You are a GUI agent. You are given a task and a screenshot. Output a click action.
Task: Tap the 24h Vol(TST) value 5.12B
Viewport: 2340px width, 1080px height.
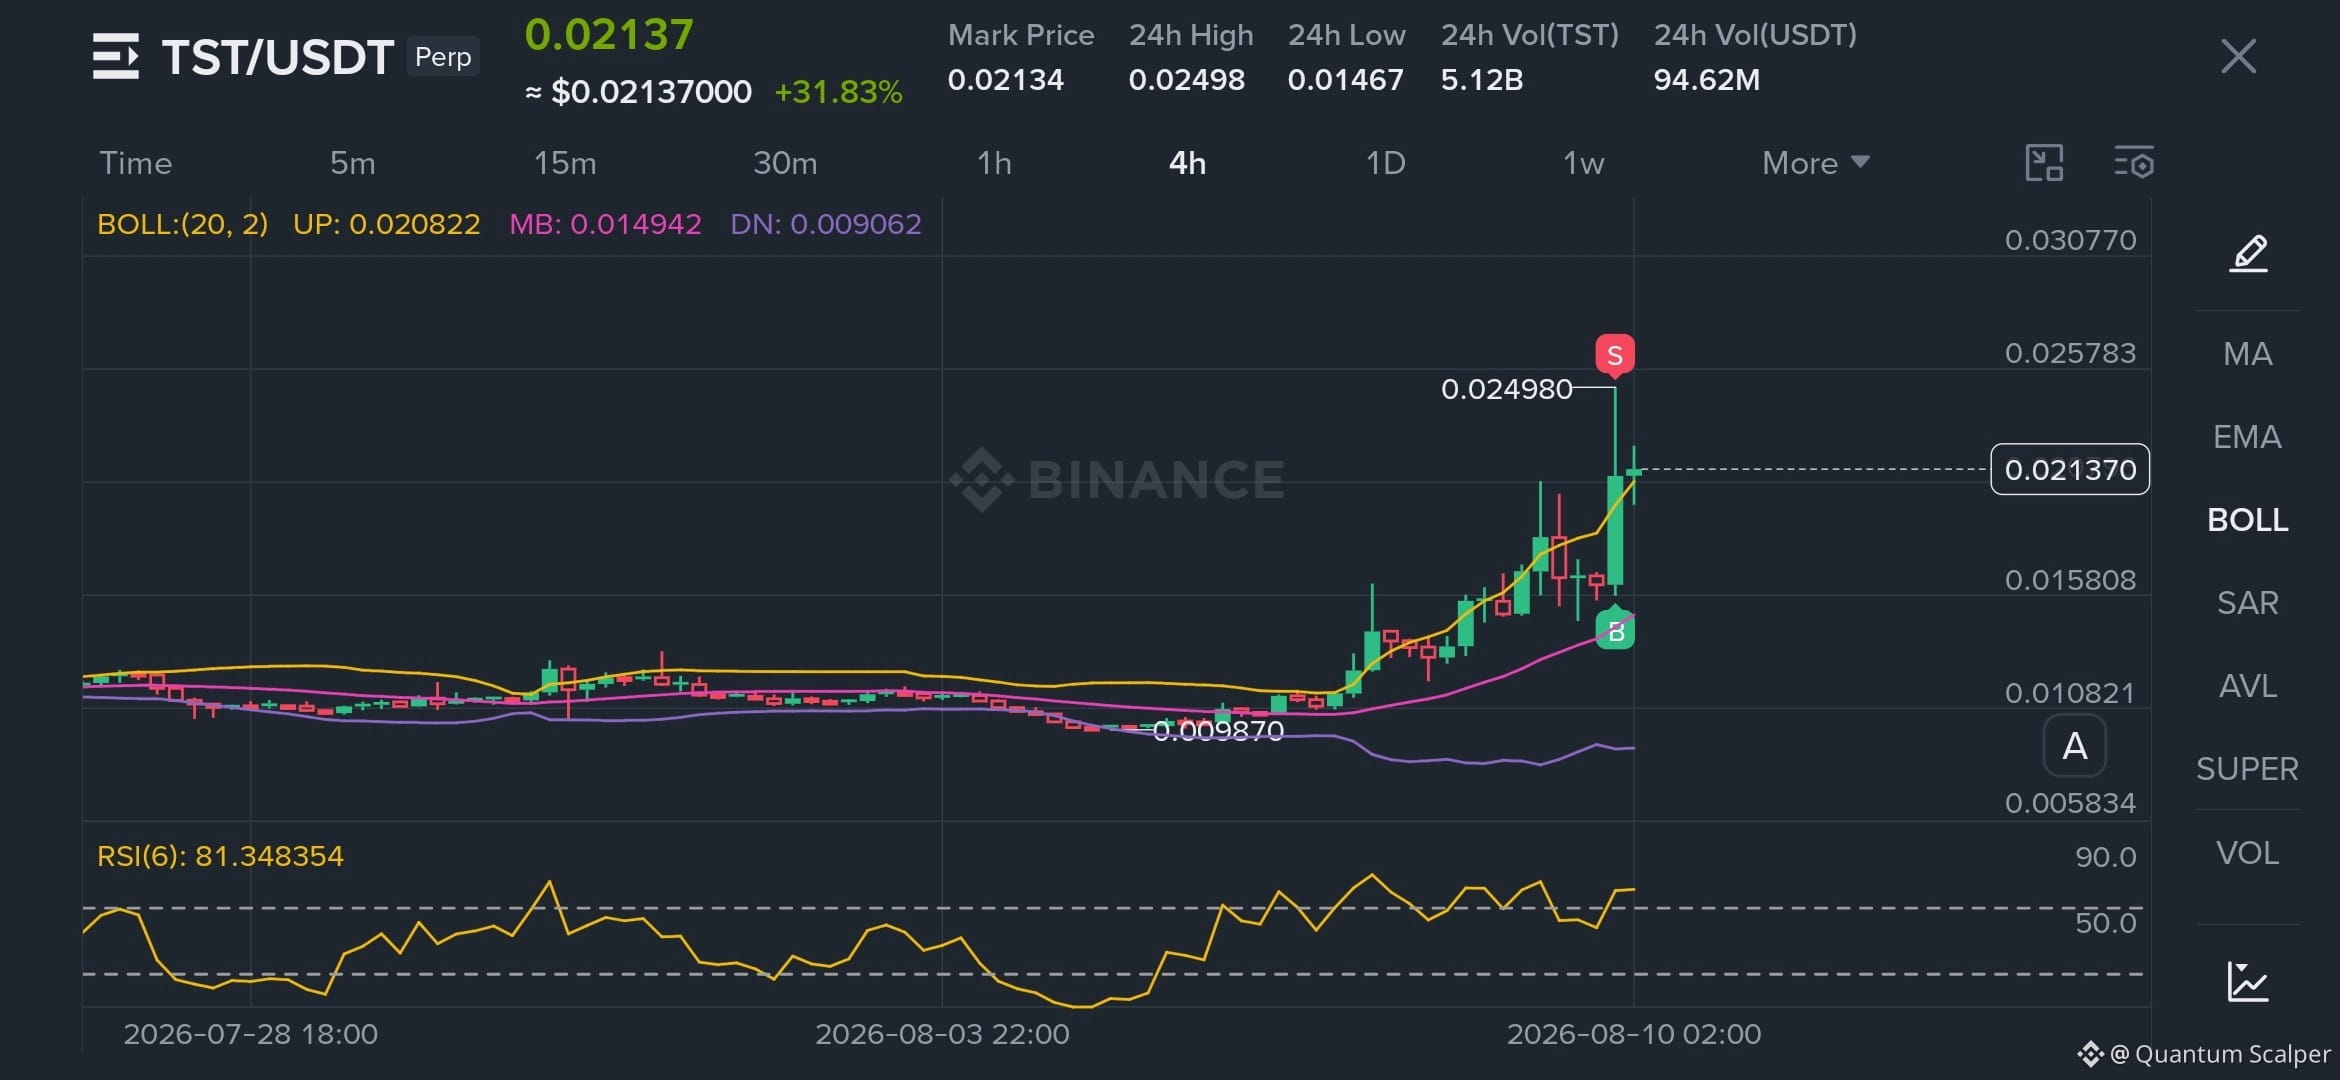click(x=1482, y=80)
